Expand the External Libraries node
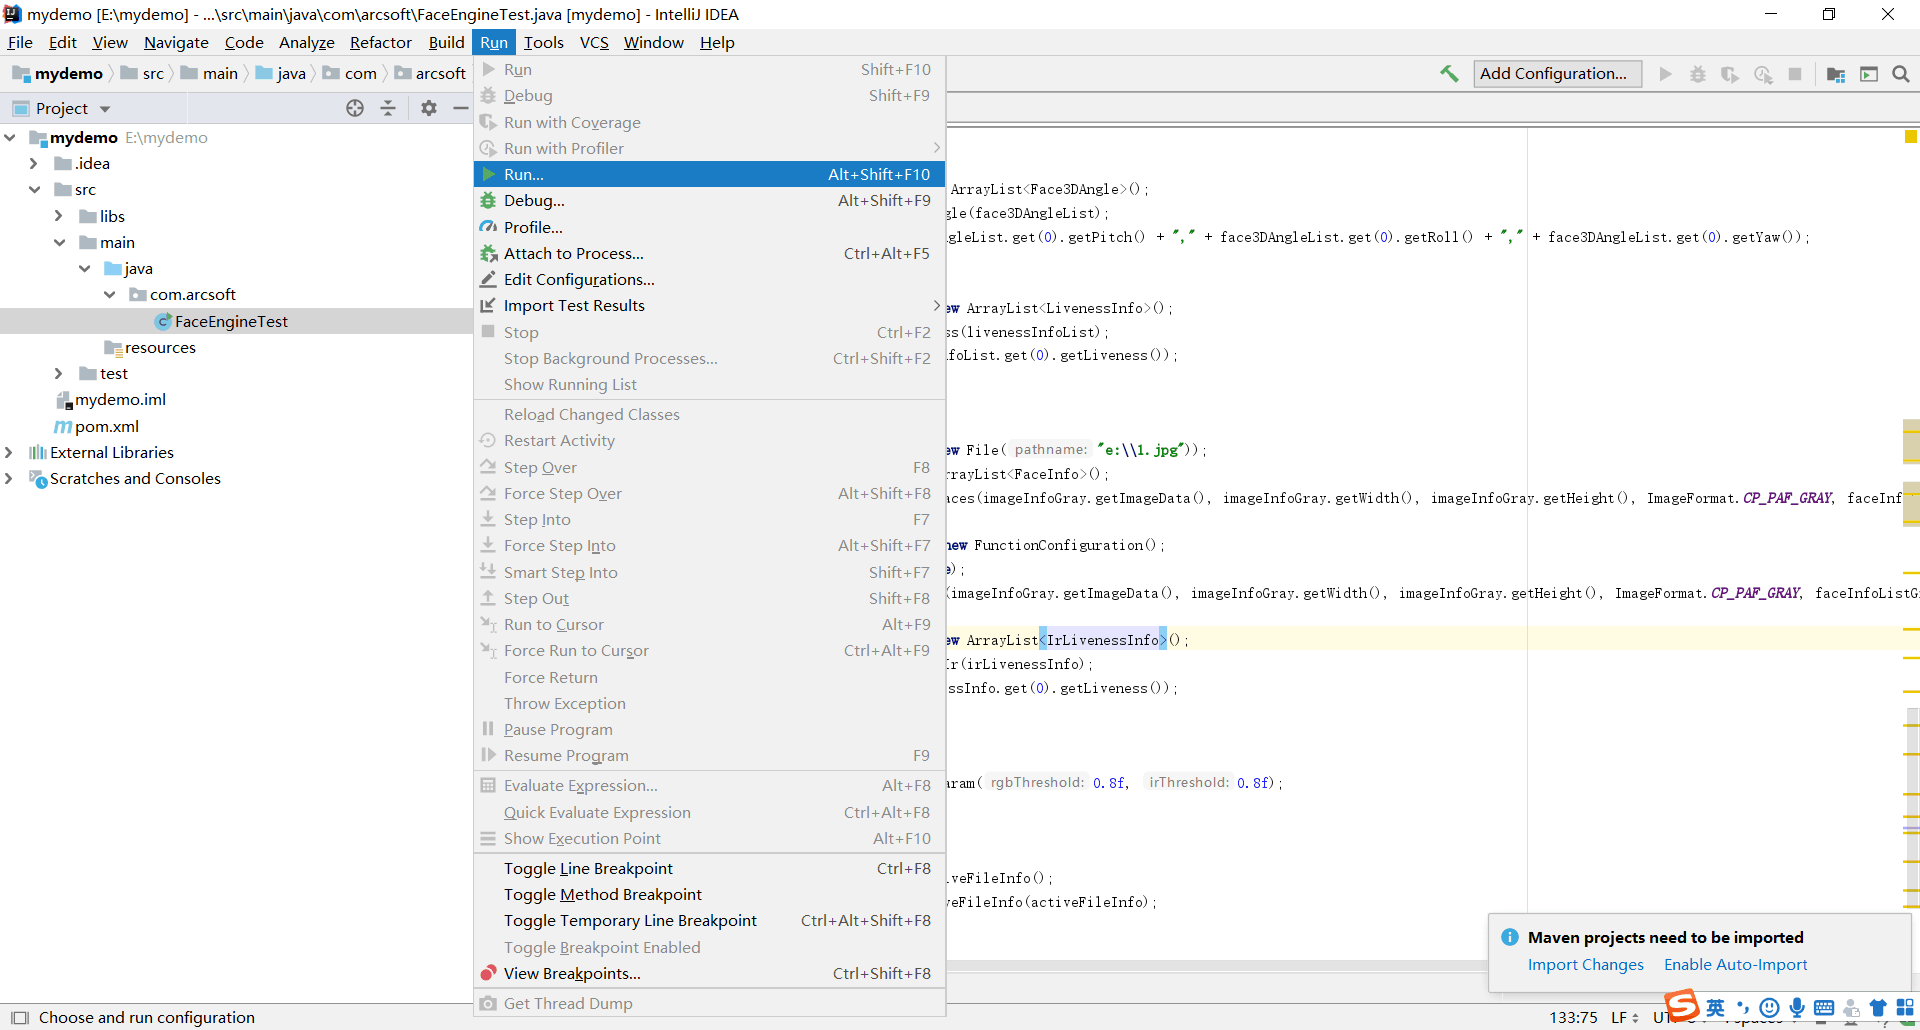1920x1030 pixels. (10, 452)
